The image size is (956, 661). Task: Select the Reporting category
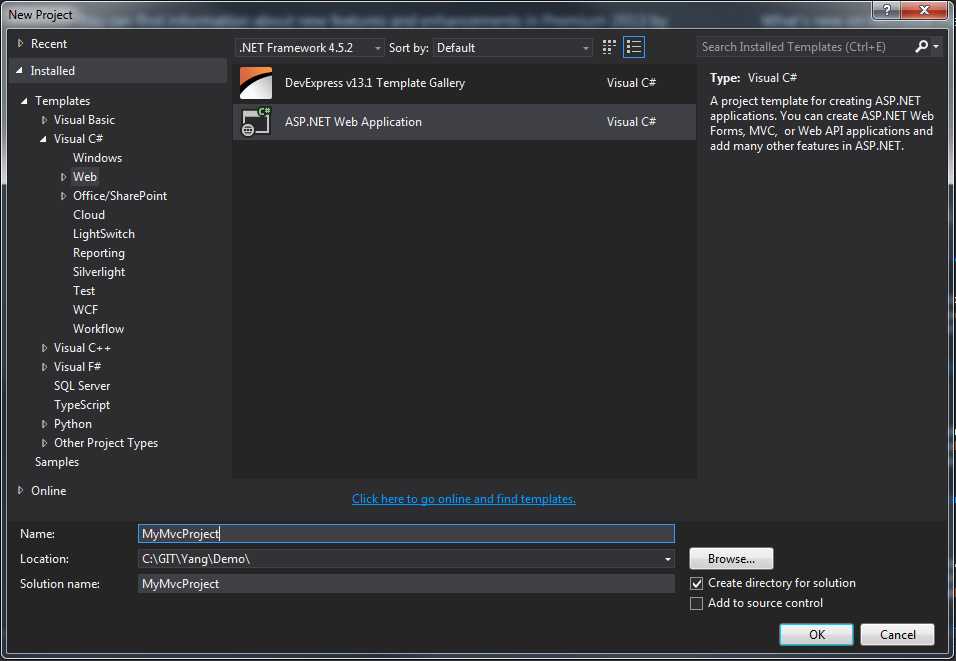[99, 252]
